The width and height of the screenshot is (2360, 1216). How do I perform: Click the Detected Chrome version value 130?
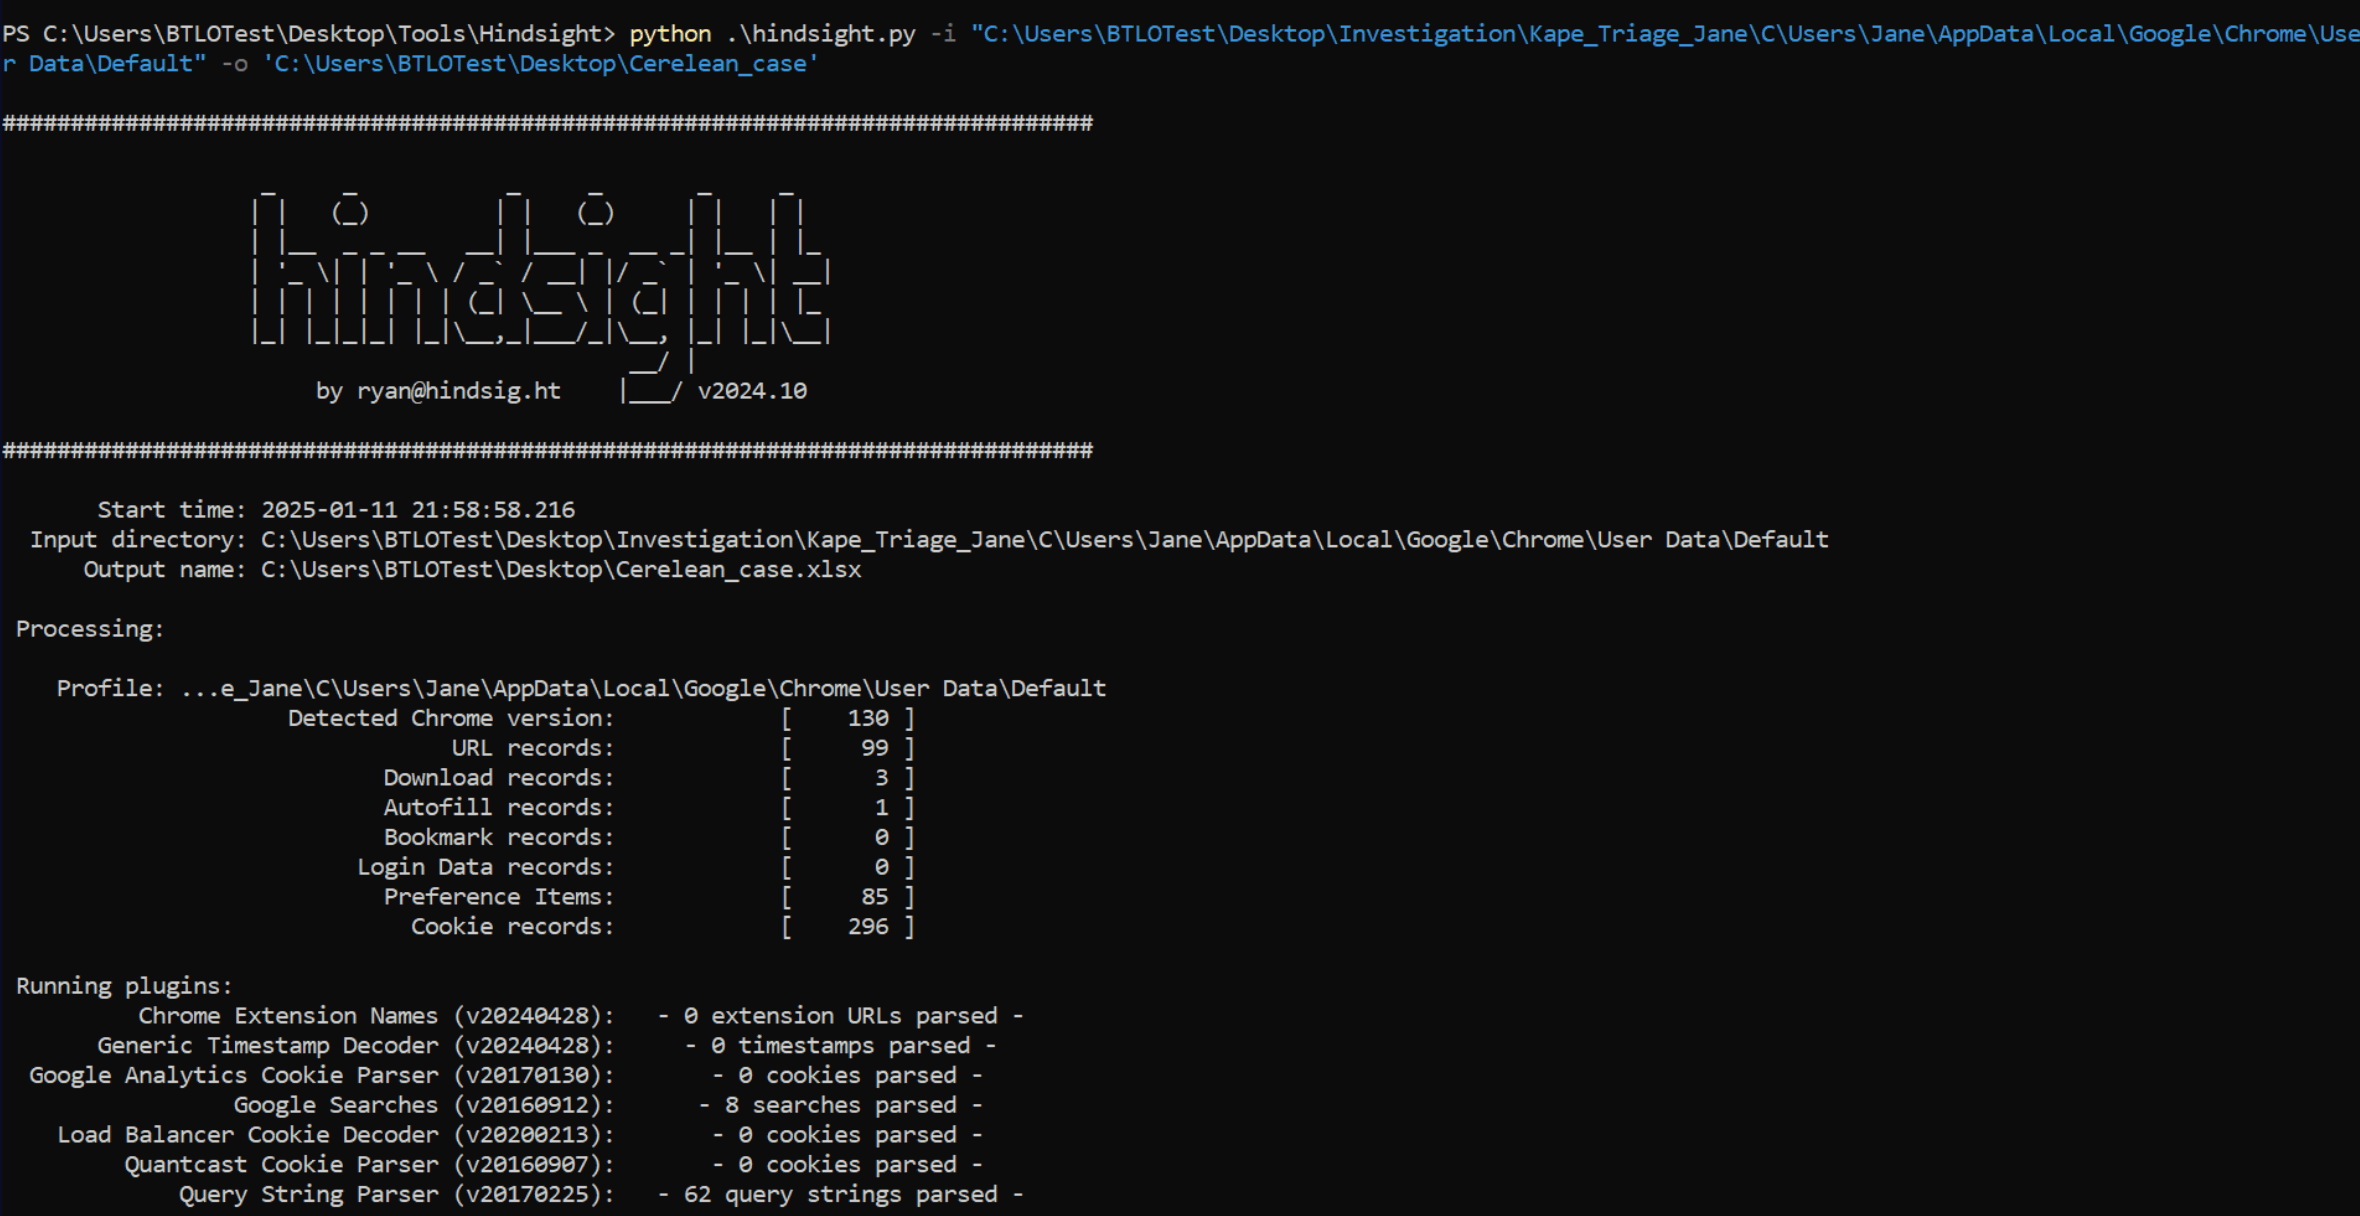tap(867, 719)
